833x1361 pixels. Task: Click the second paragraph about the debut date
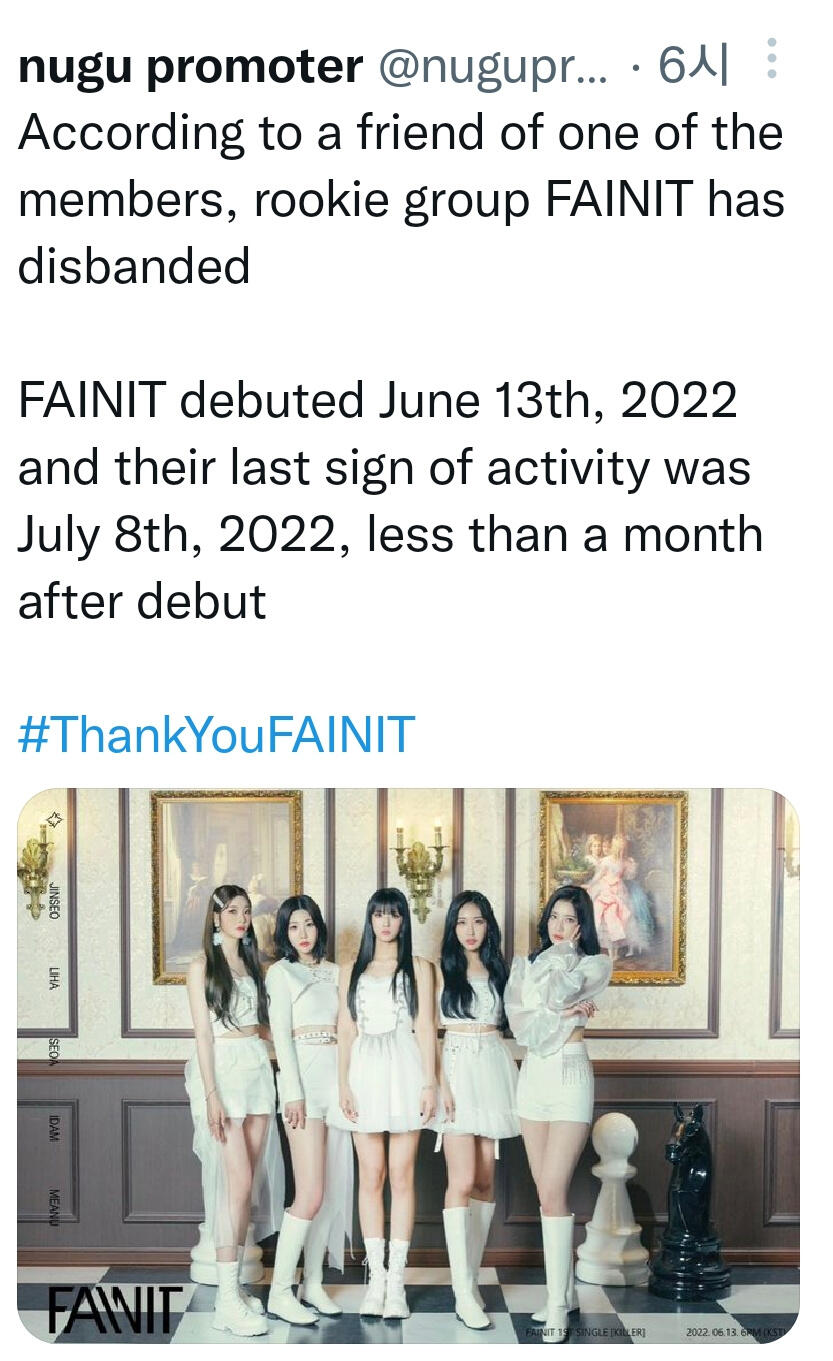pyautogui.click(x=390, y=500)
